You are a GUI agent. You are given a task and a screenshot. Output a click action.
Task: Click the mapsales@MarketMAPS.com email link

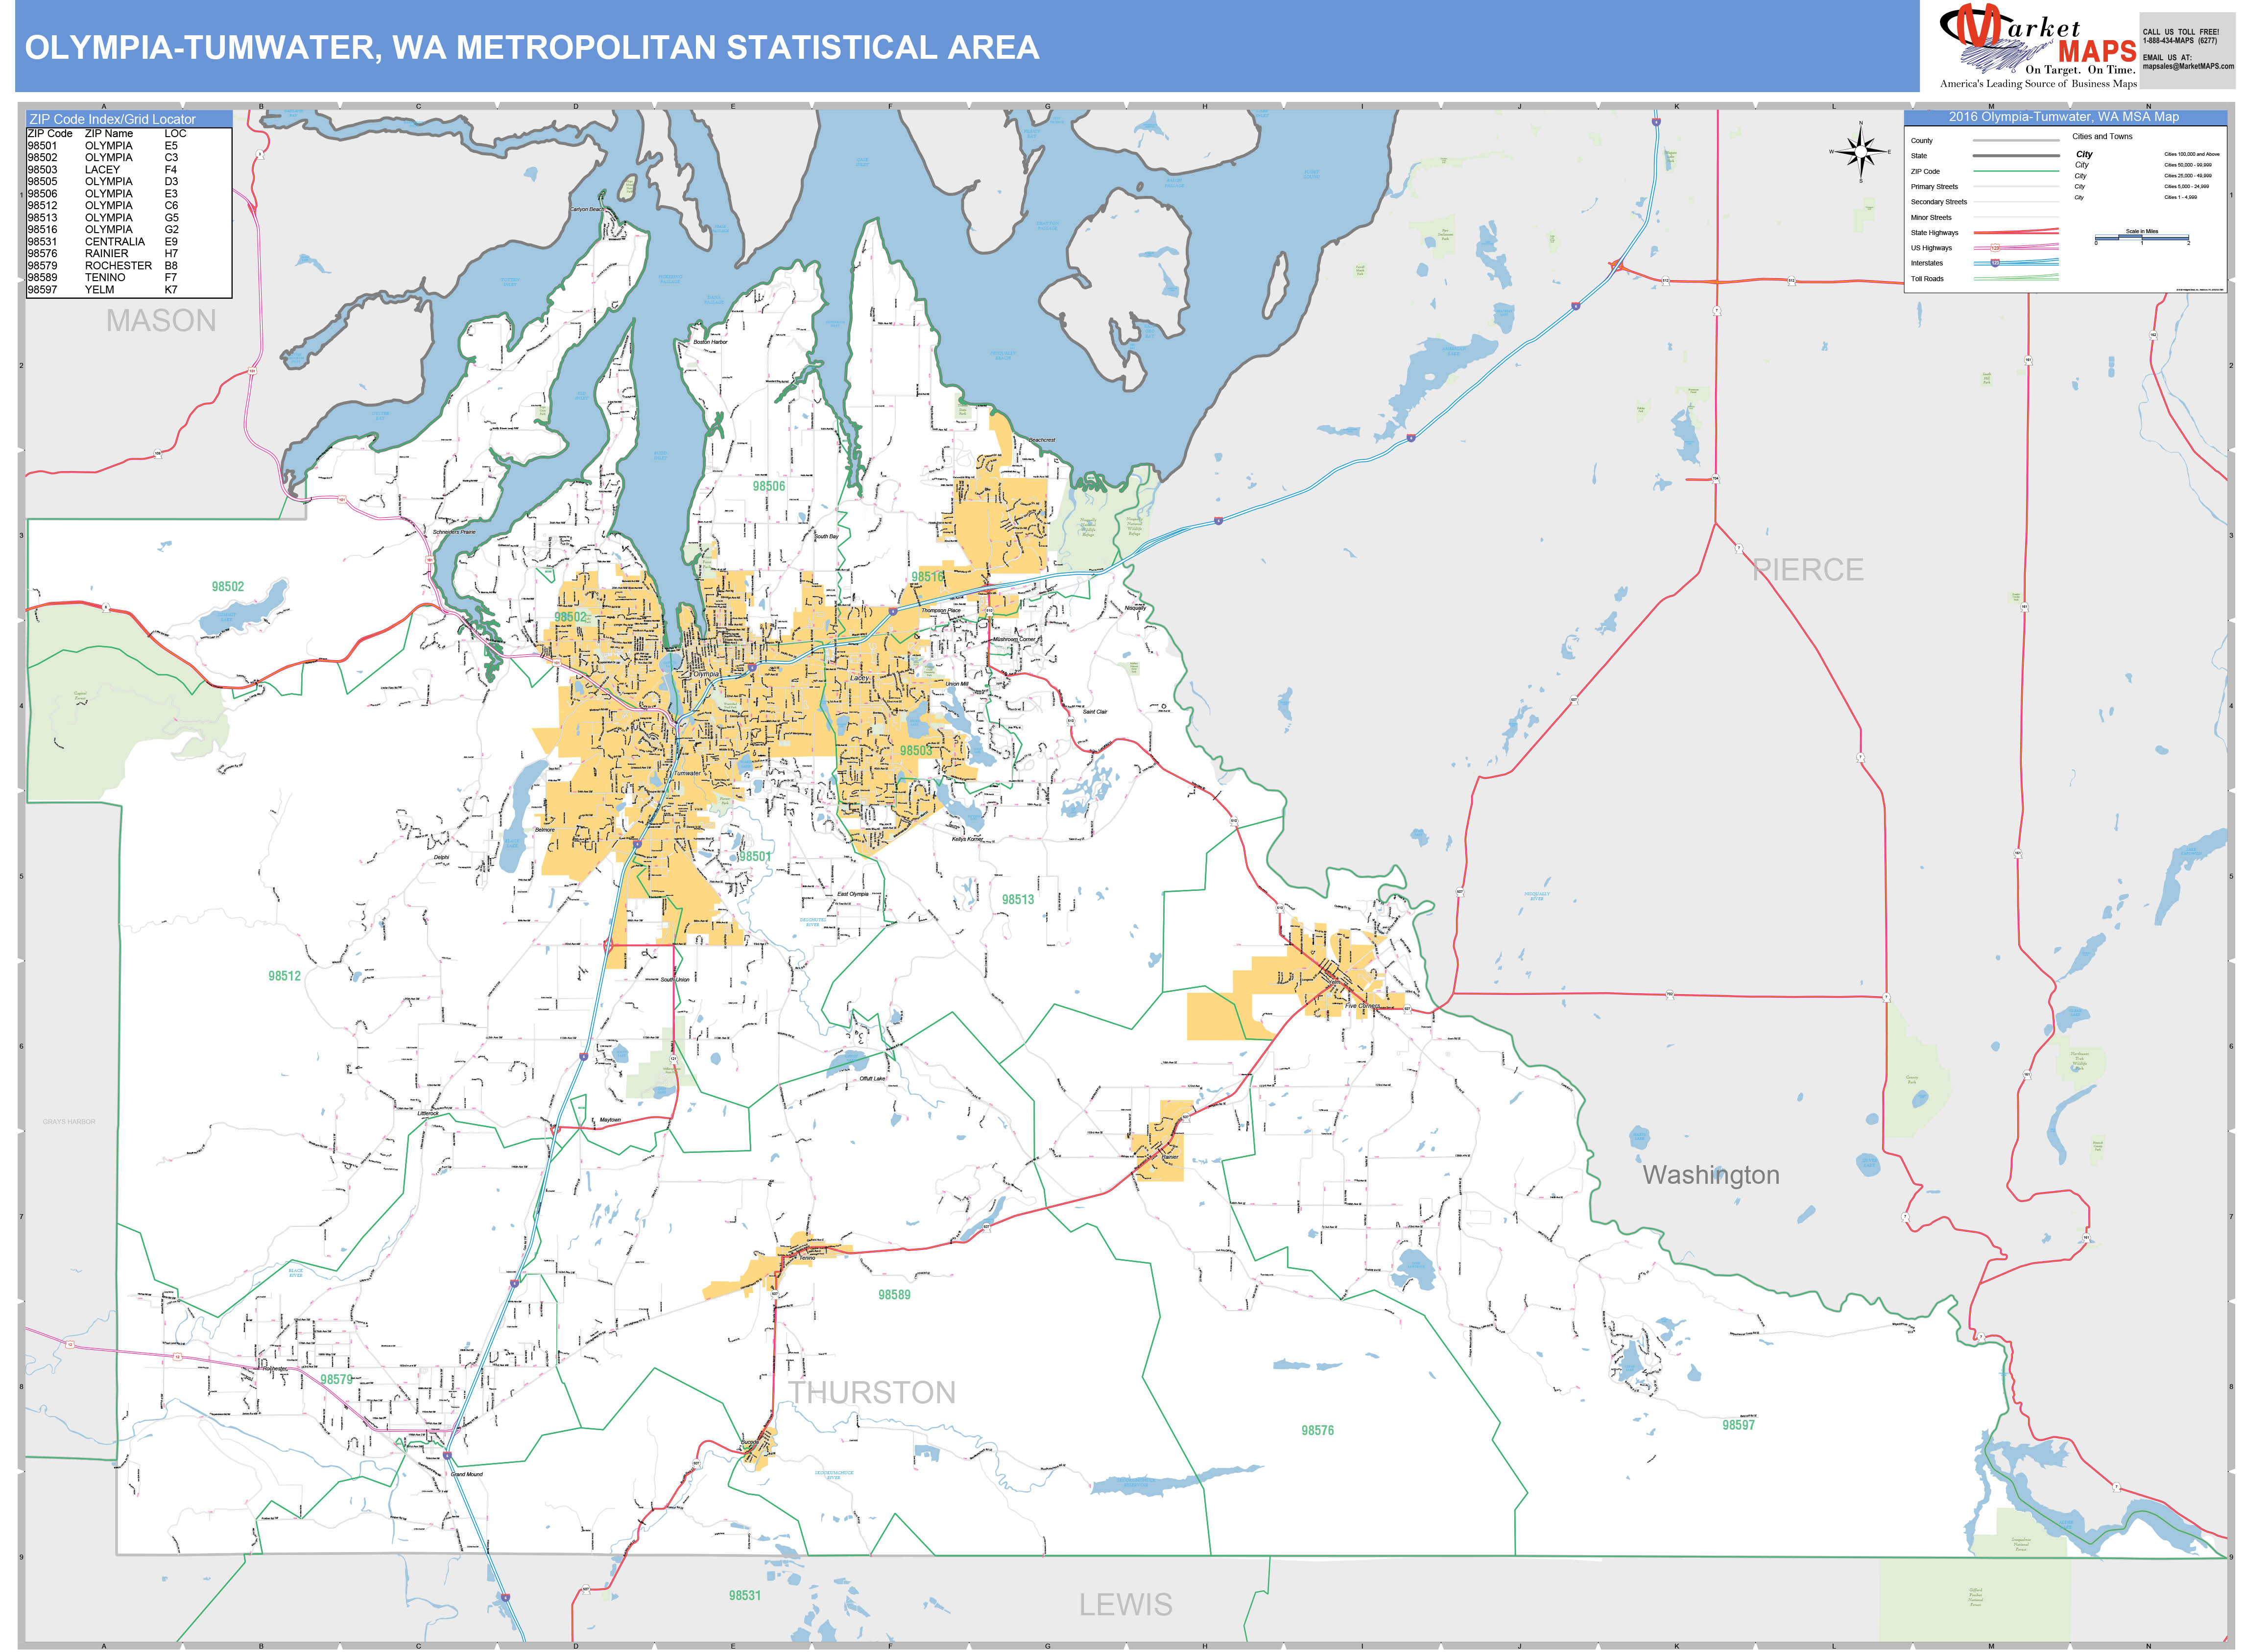pos(2187,67)
